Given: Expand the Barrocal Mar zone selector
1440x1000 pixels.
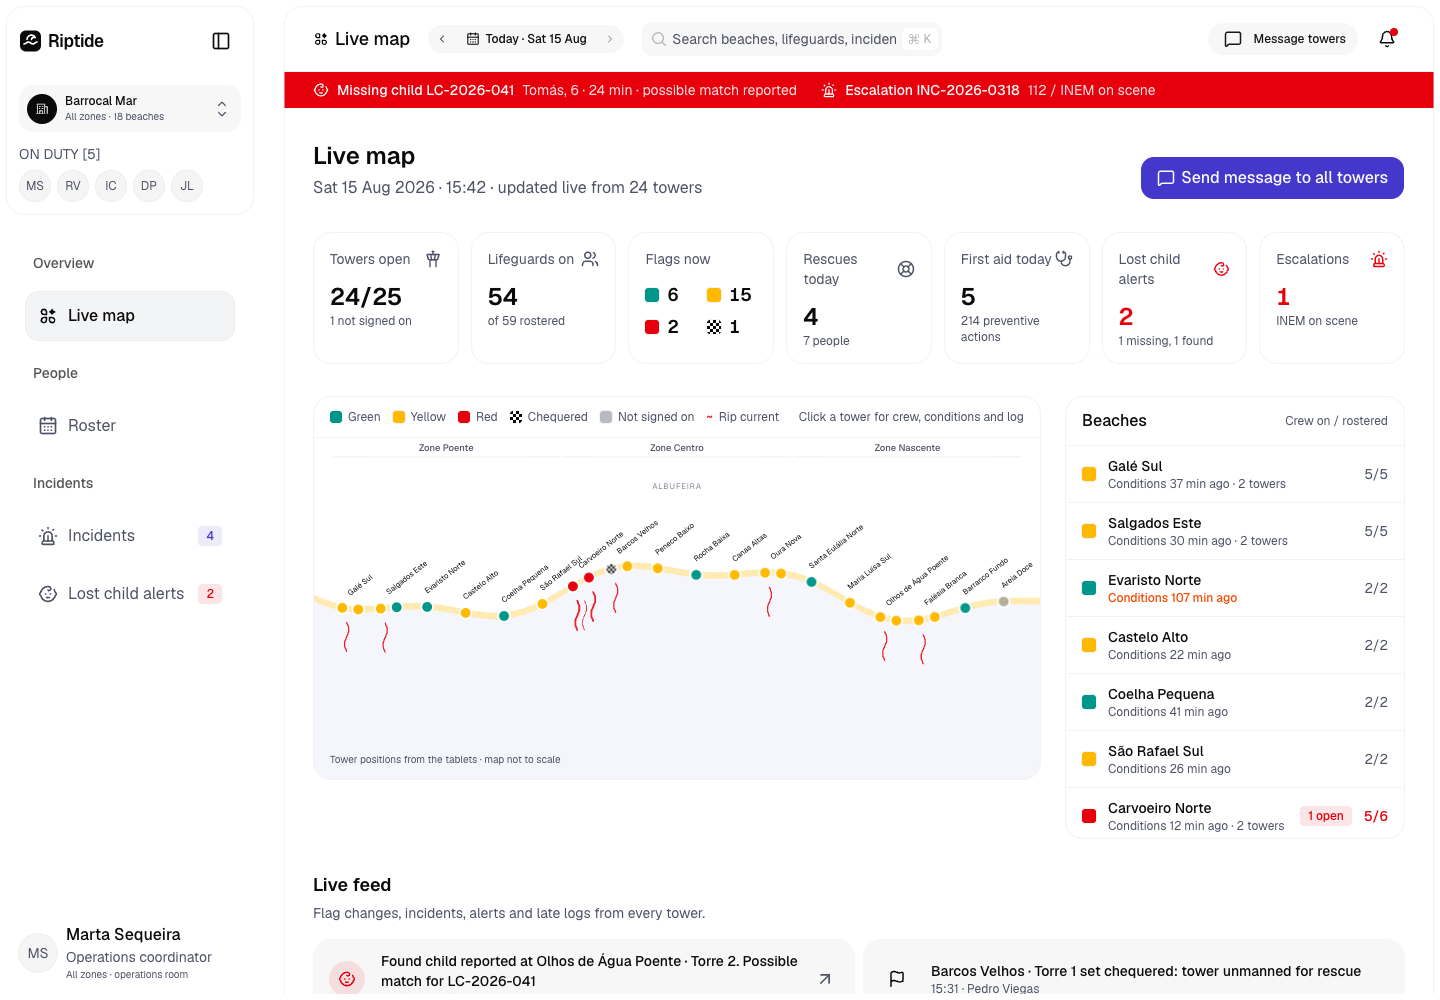Looking at the screenshot, I should click(x=130, y=108).
